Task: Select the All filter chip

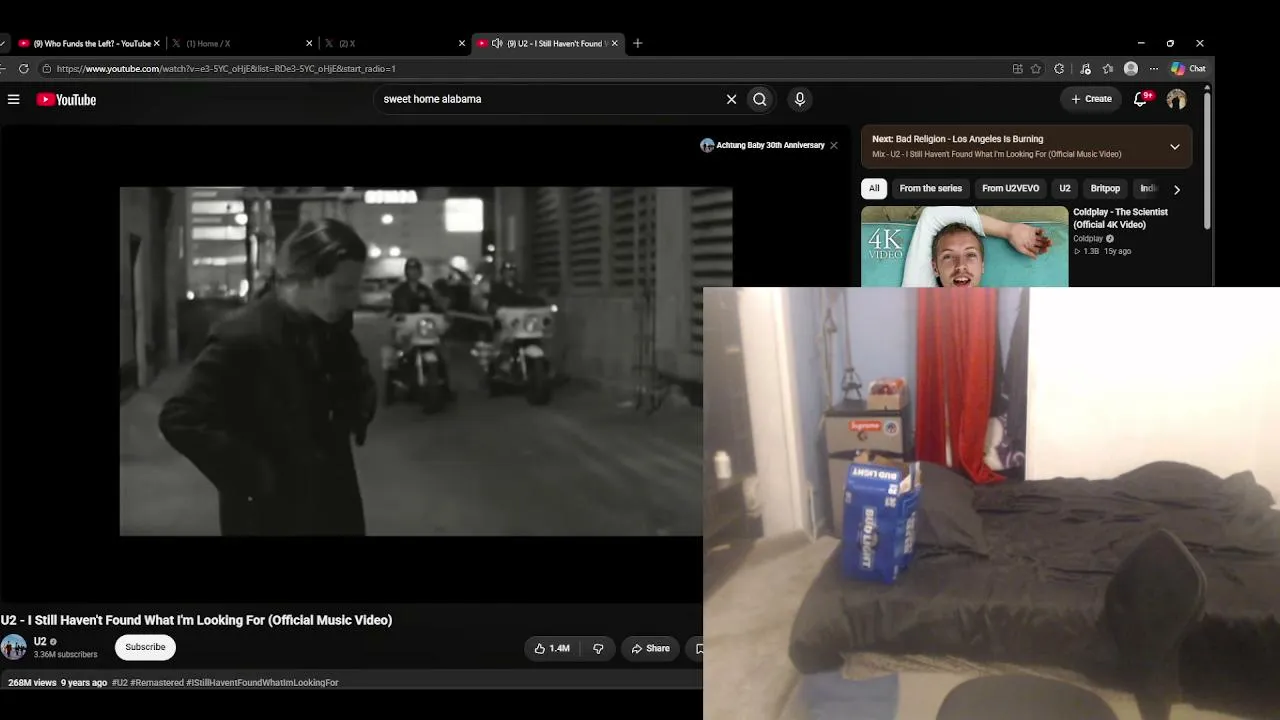Action: tap(874, 188)
